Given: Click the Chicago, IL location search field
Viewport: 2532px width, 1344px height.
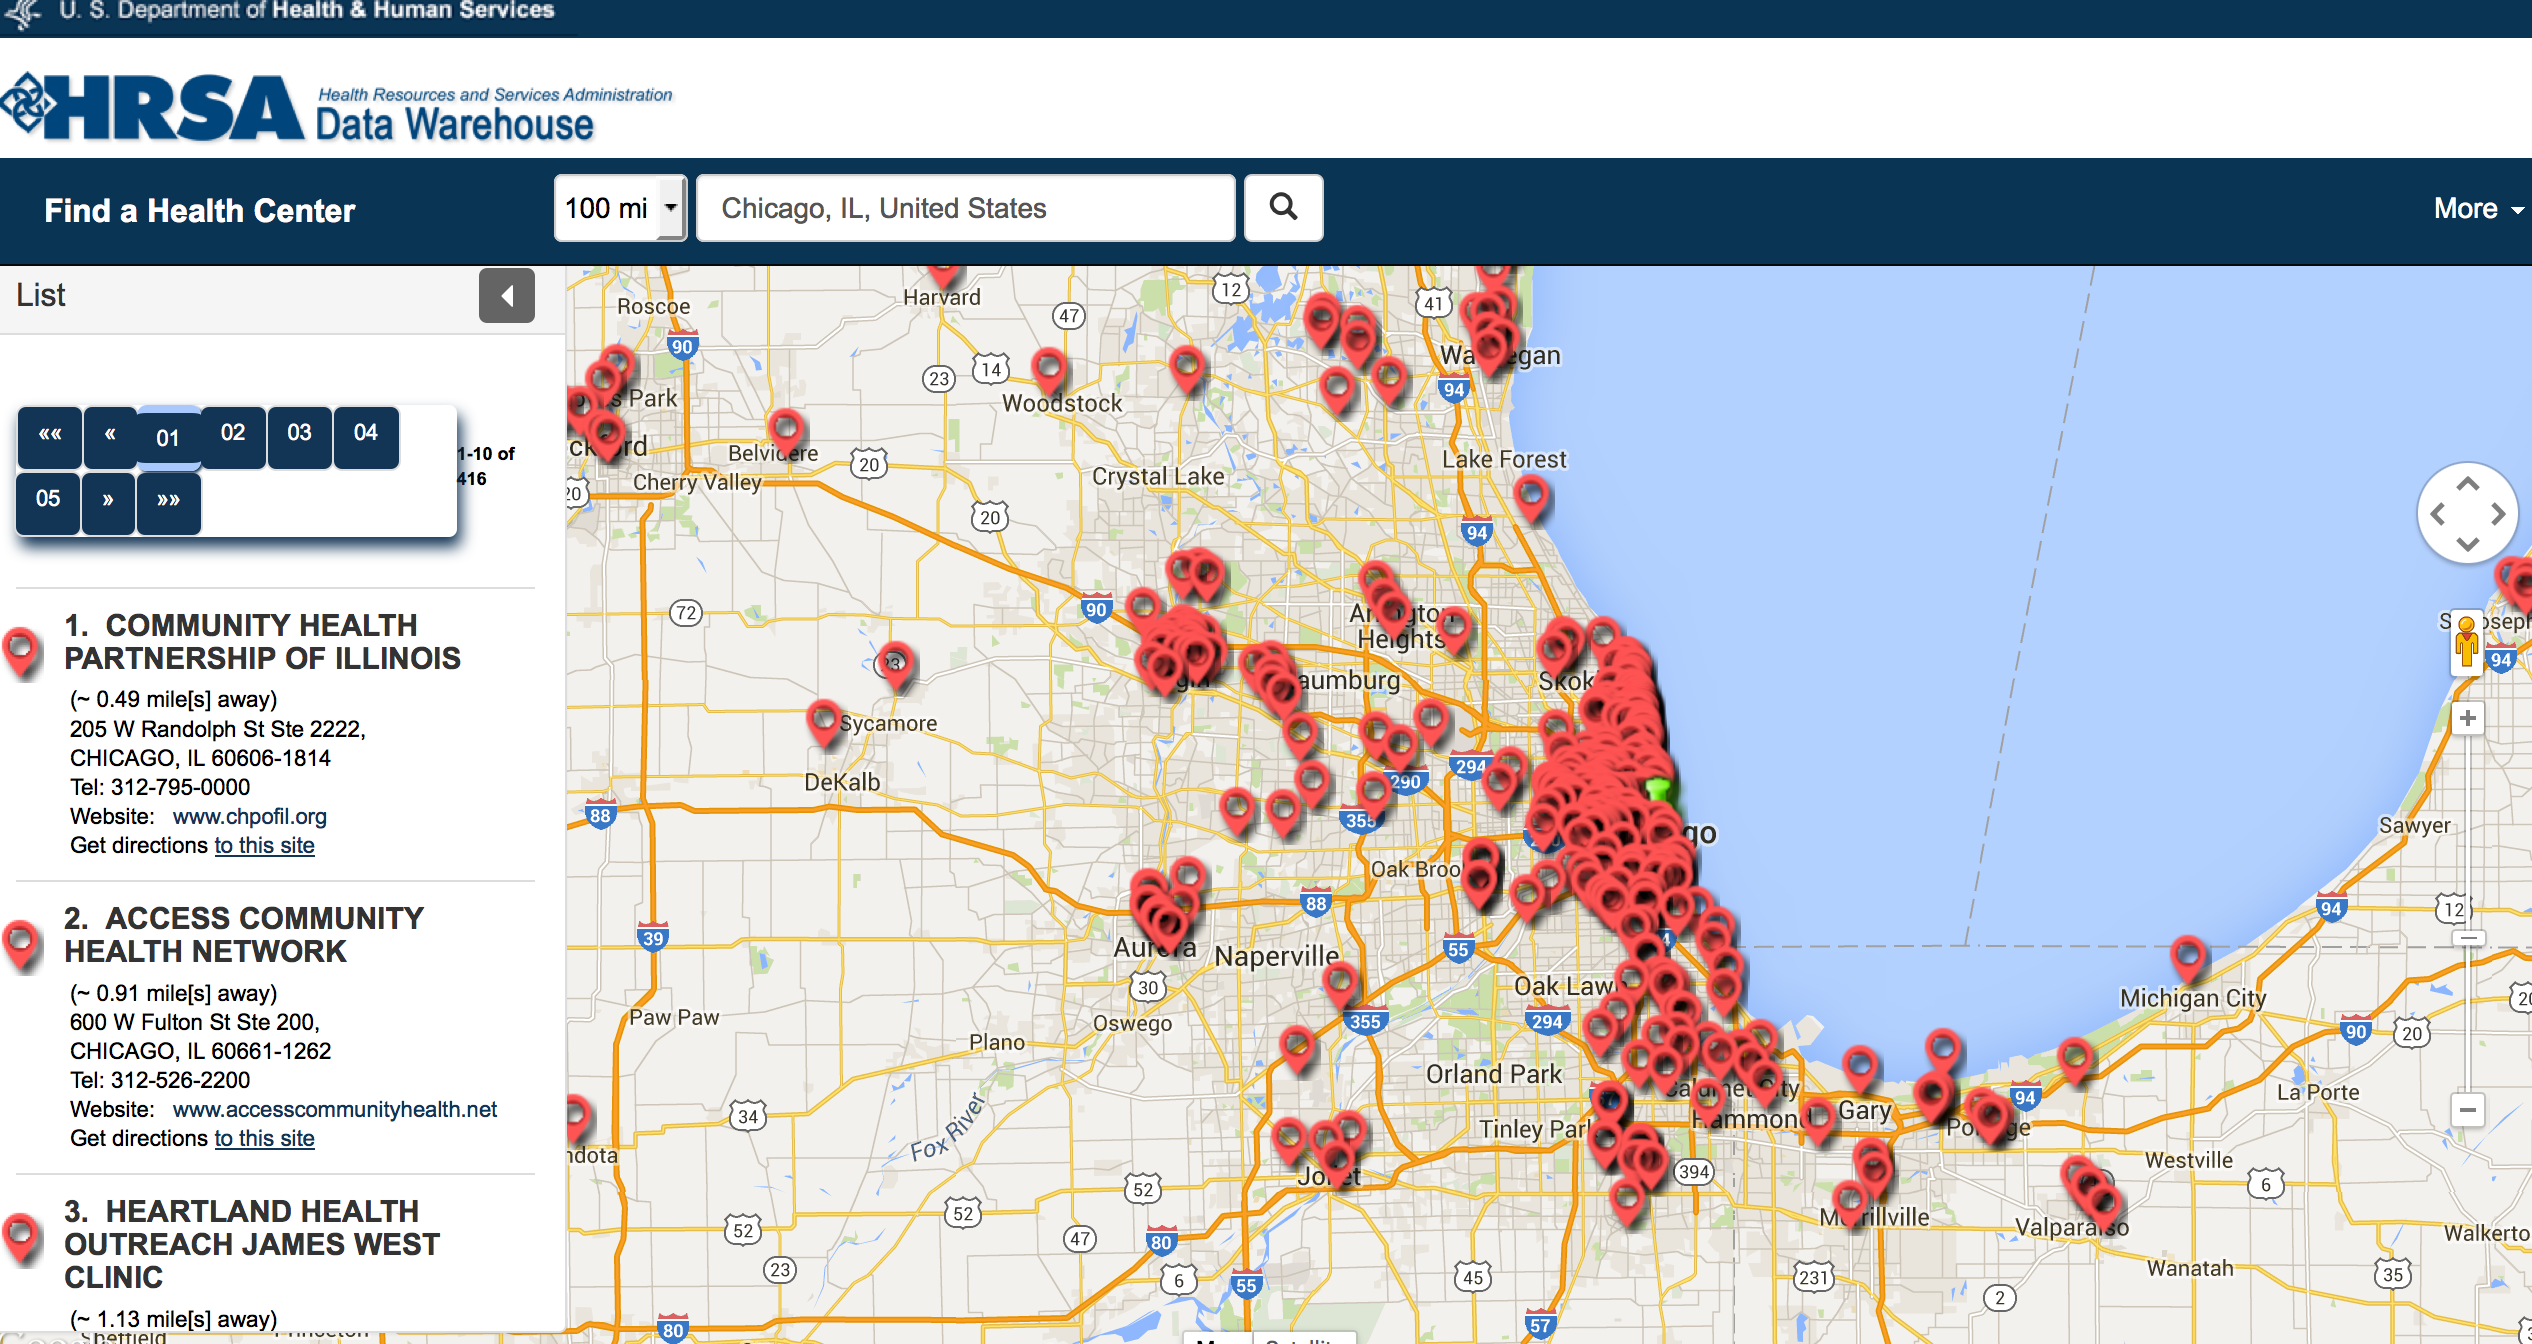Looking at the screenshot, I should (966, 208).
